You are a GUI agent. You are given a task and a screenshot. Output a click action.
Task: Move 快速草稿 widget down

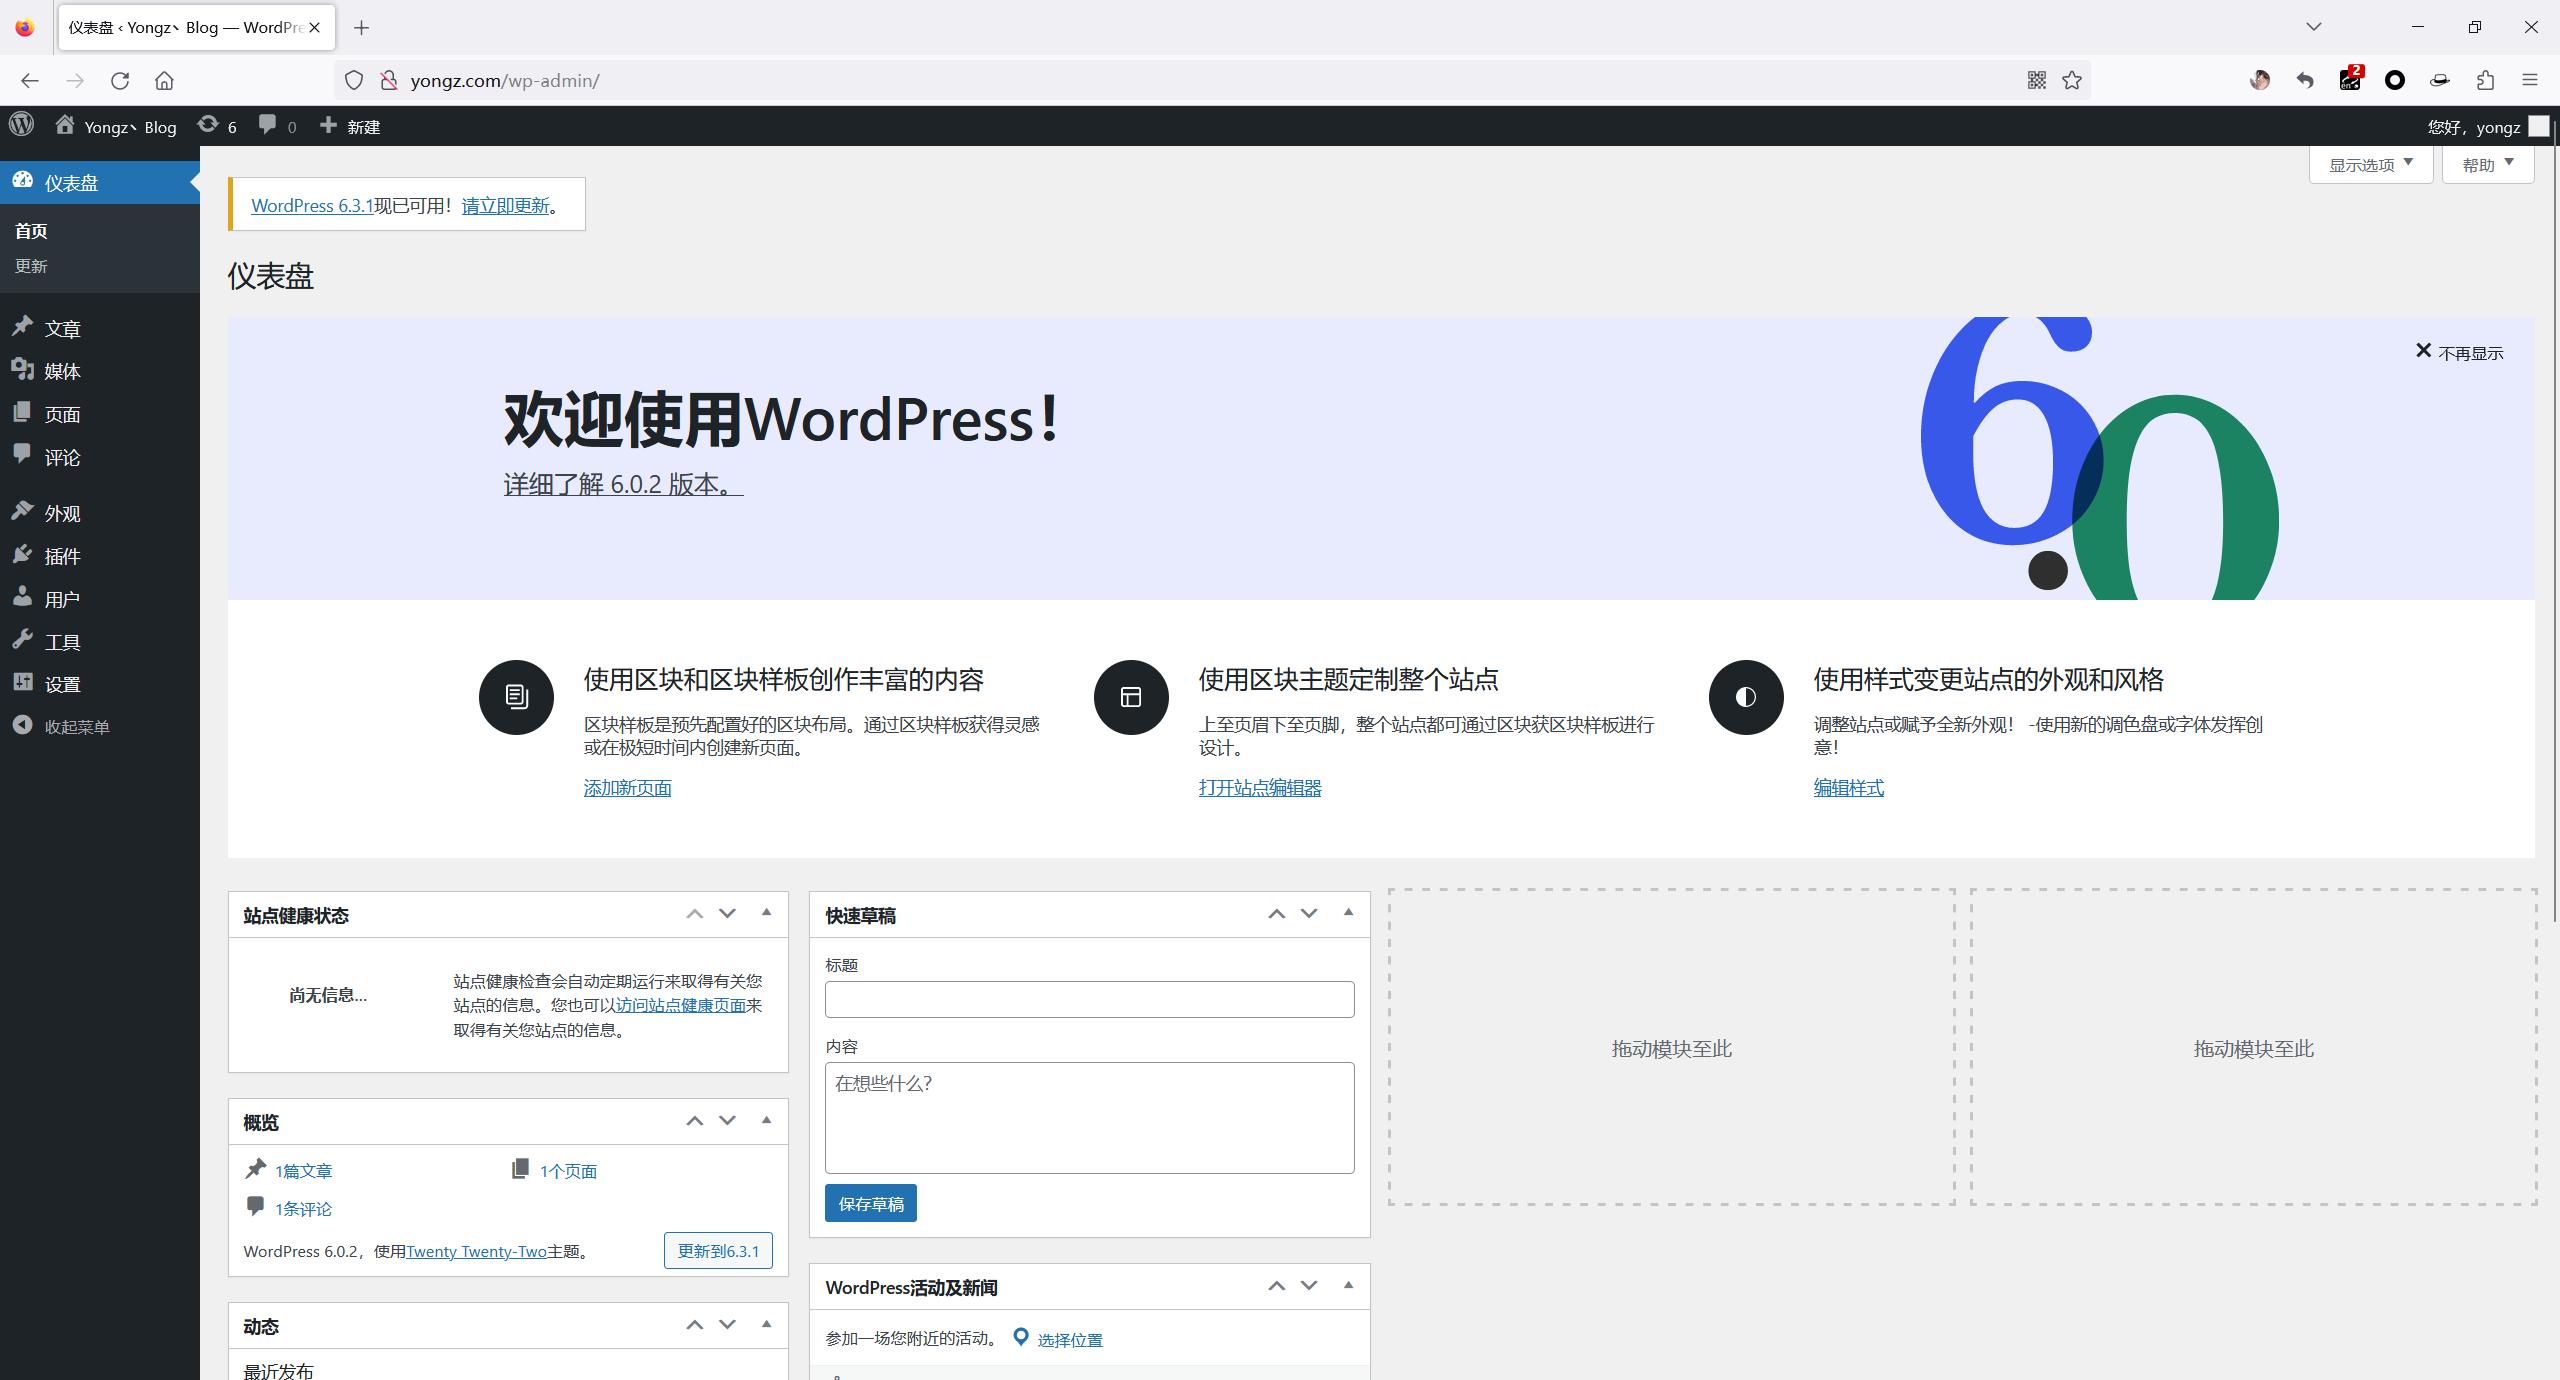[1309, 914]
